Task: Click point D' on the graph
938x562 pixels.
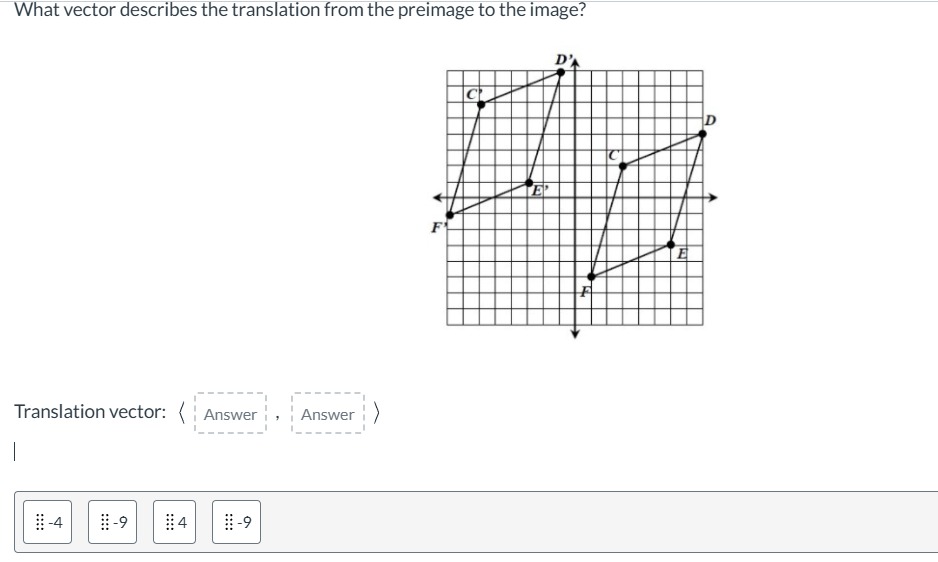Action: tap(561, 72)
